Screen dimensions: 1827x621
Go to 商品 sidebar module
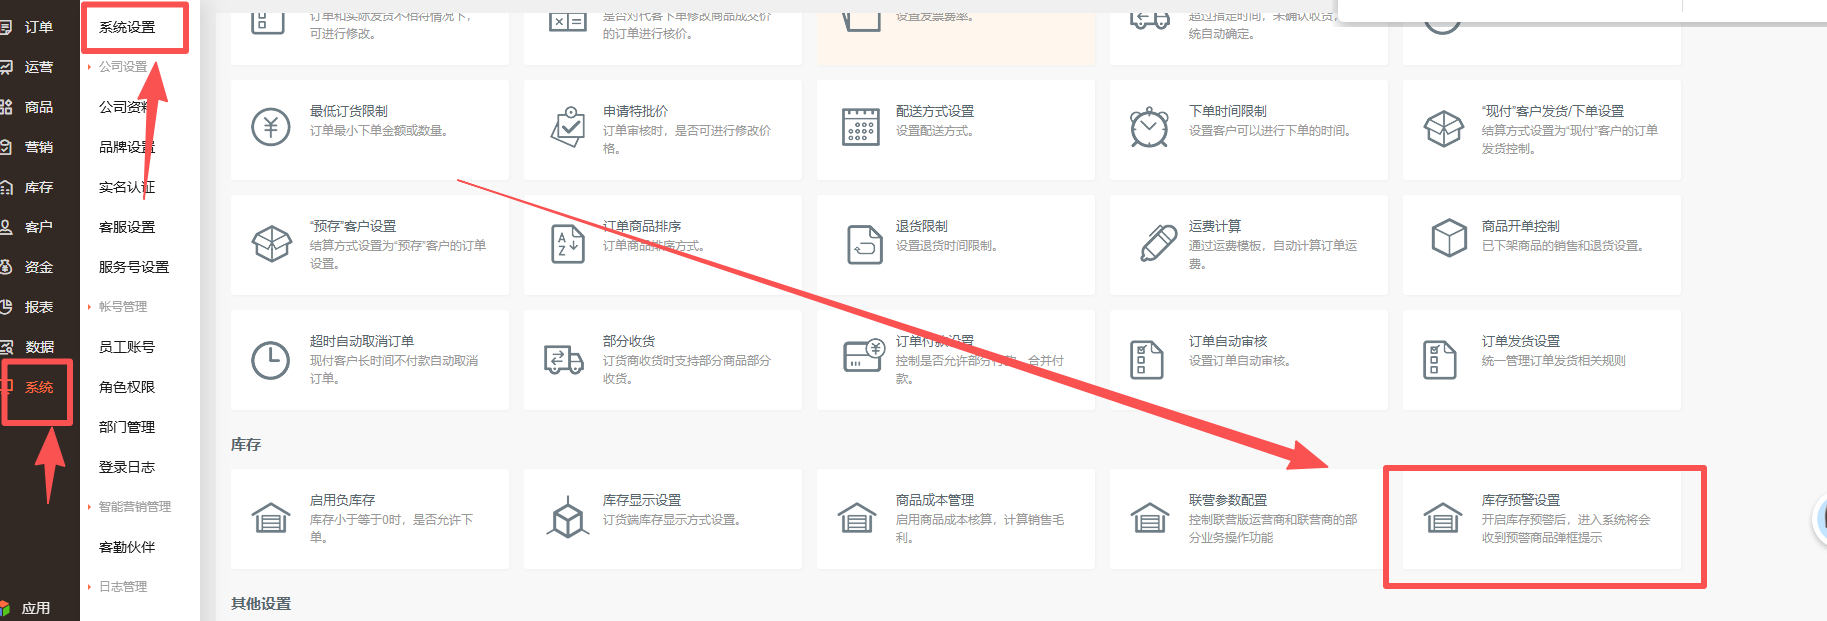[39, 107]
